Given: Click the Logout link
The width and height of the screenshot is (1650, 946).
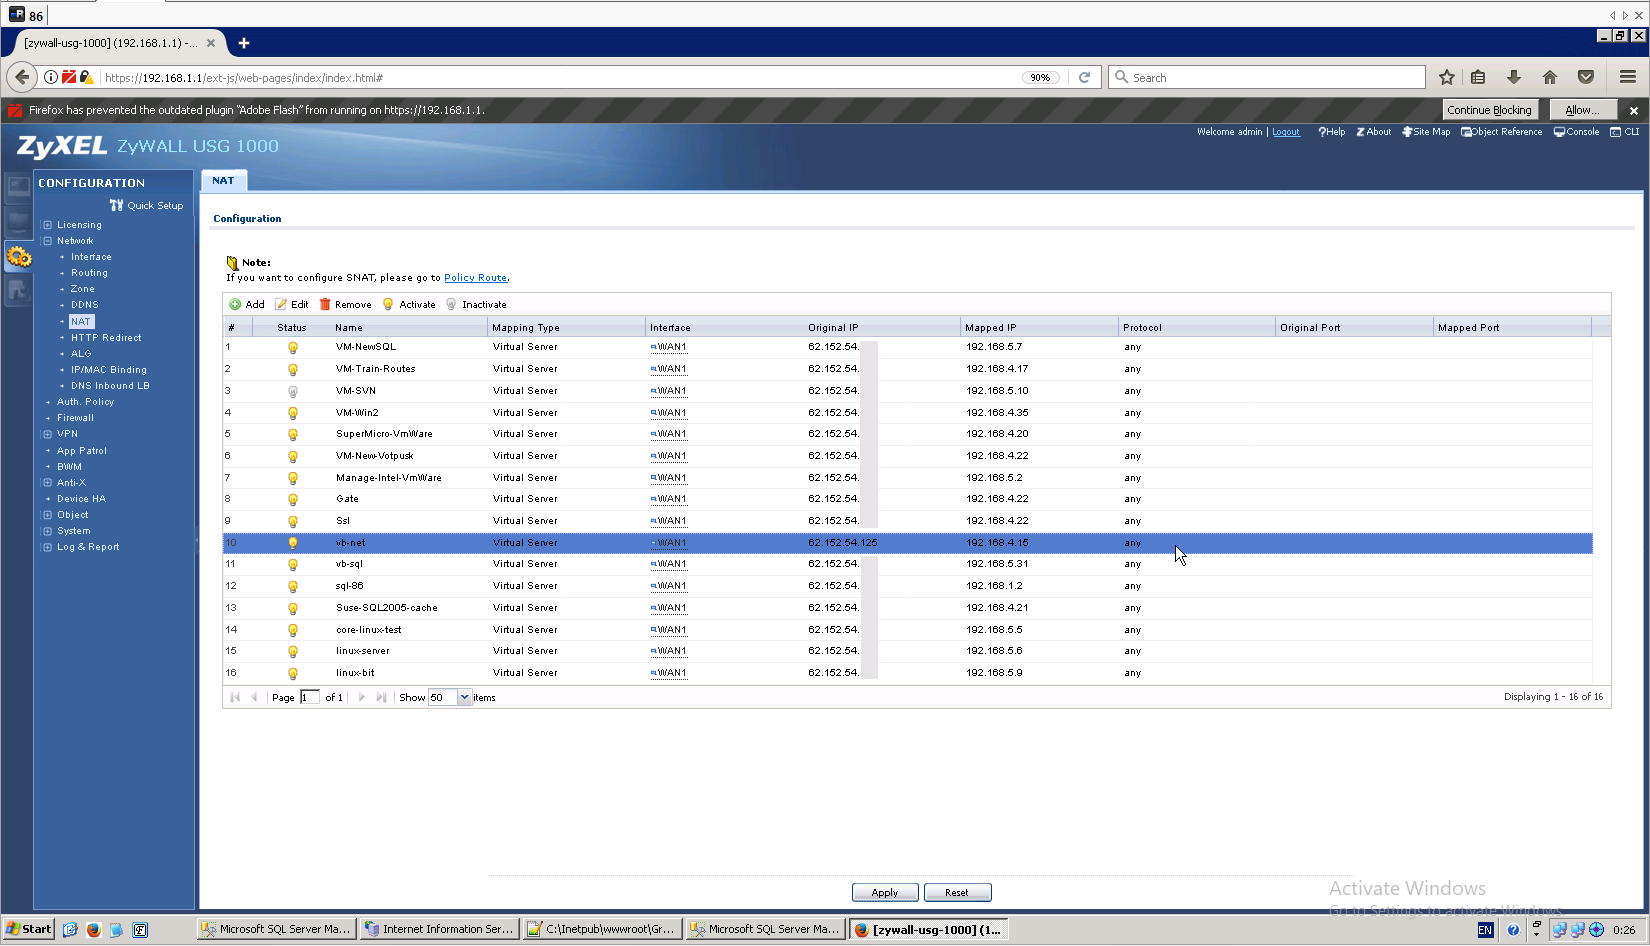Looking at the screenshot, I should (1286, 132).
